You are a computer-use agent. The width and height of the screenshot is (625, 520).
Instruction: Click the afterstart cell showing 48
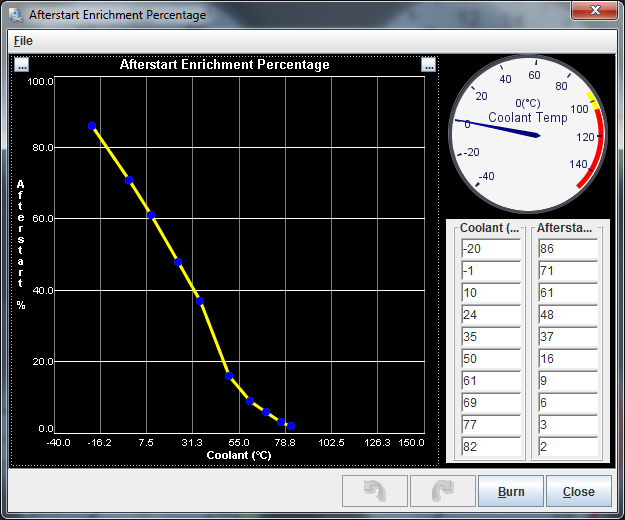tap(567, 315)
